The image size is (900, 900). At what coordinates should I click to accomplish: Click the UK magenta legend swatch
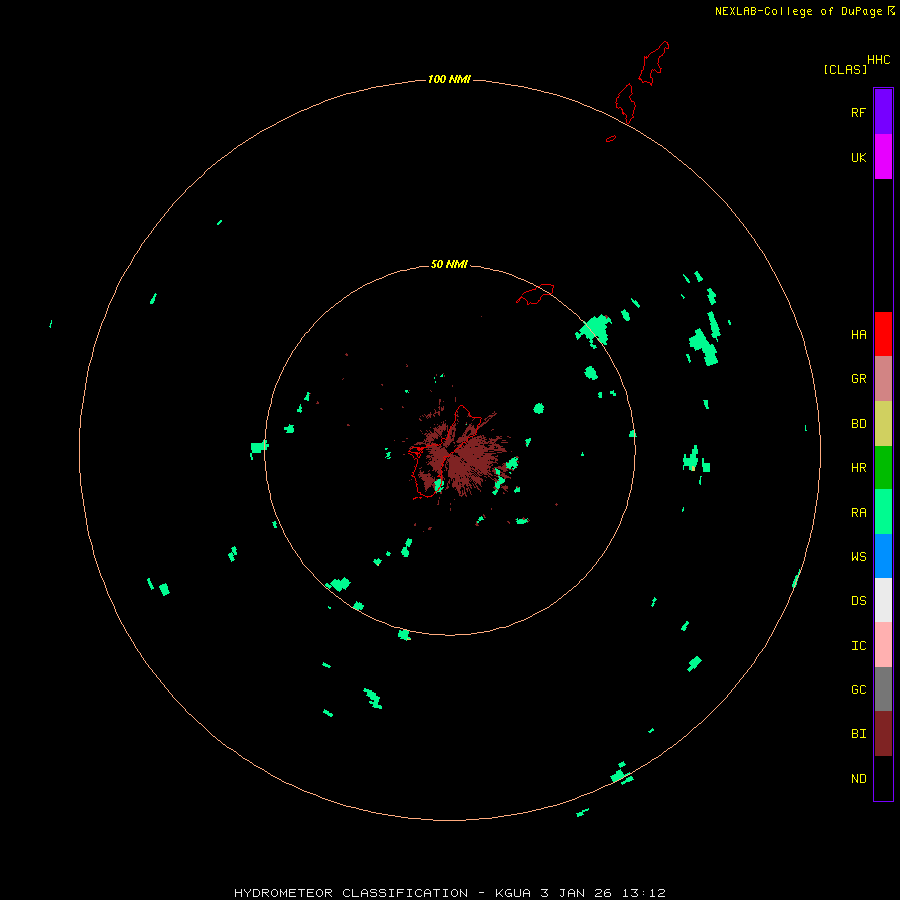(883, 157)
